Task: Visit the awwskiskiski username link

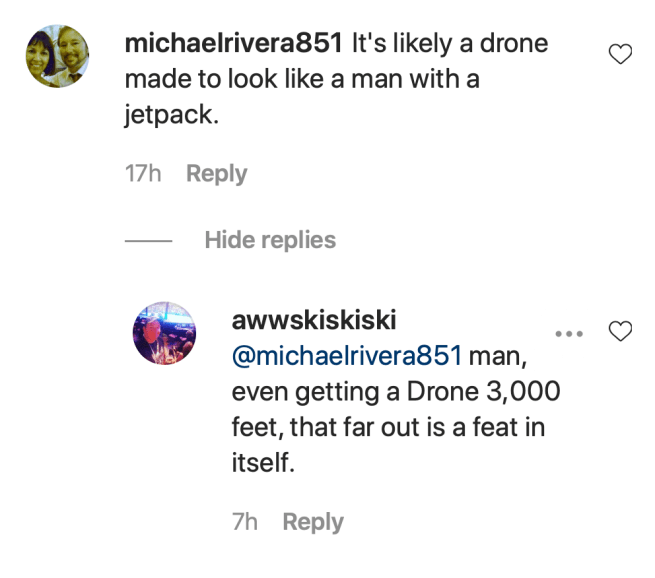Action: click(x=315, y=321)
